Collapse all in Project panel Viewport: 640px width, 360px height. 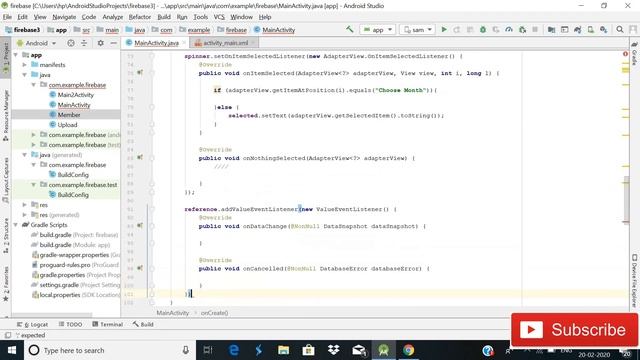pos(84,43)
